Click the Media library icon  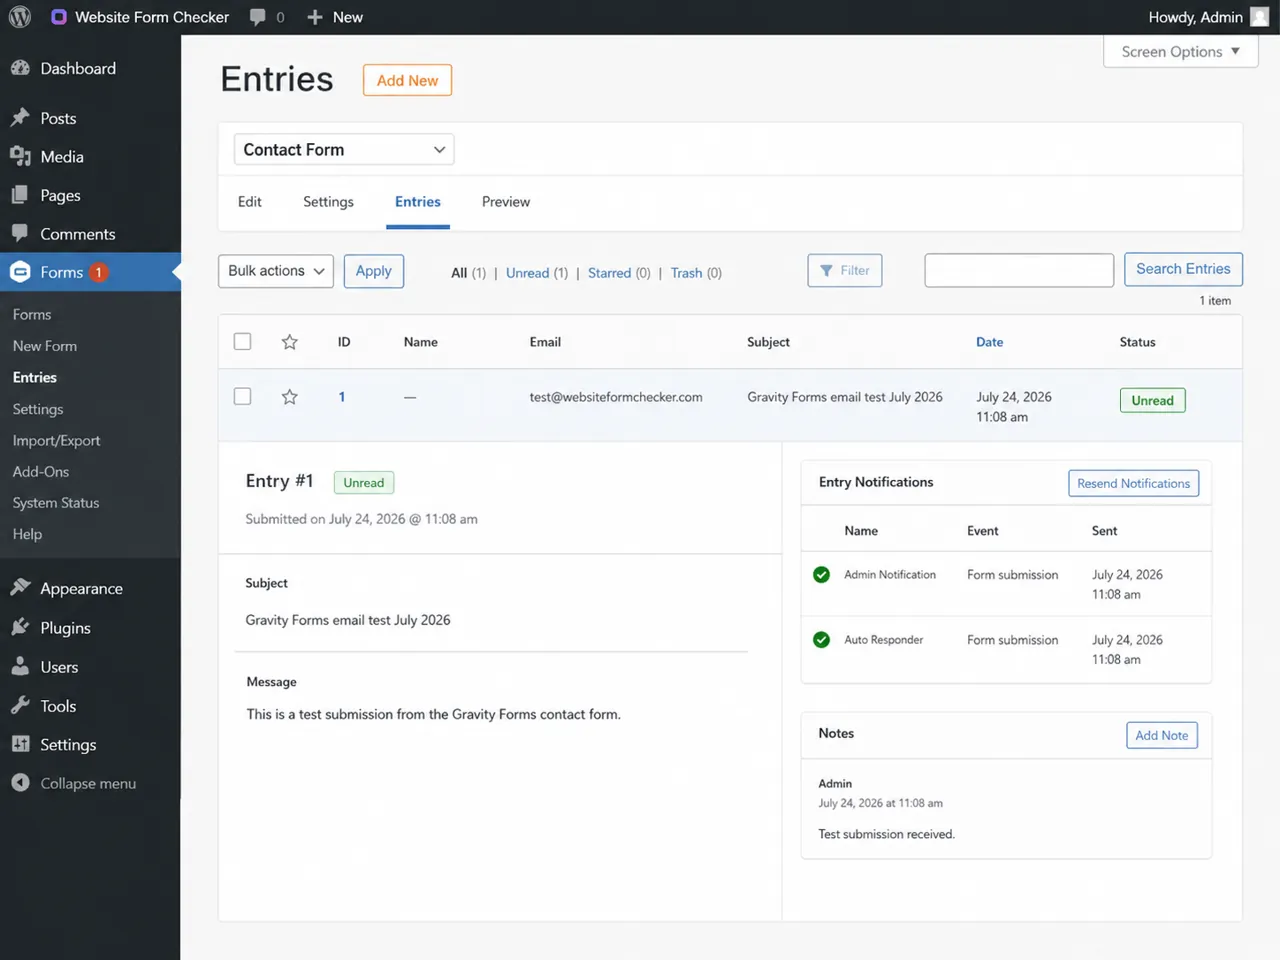point(20,157)
